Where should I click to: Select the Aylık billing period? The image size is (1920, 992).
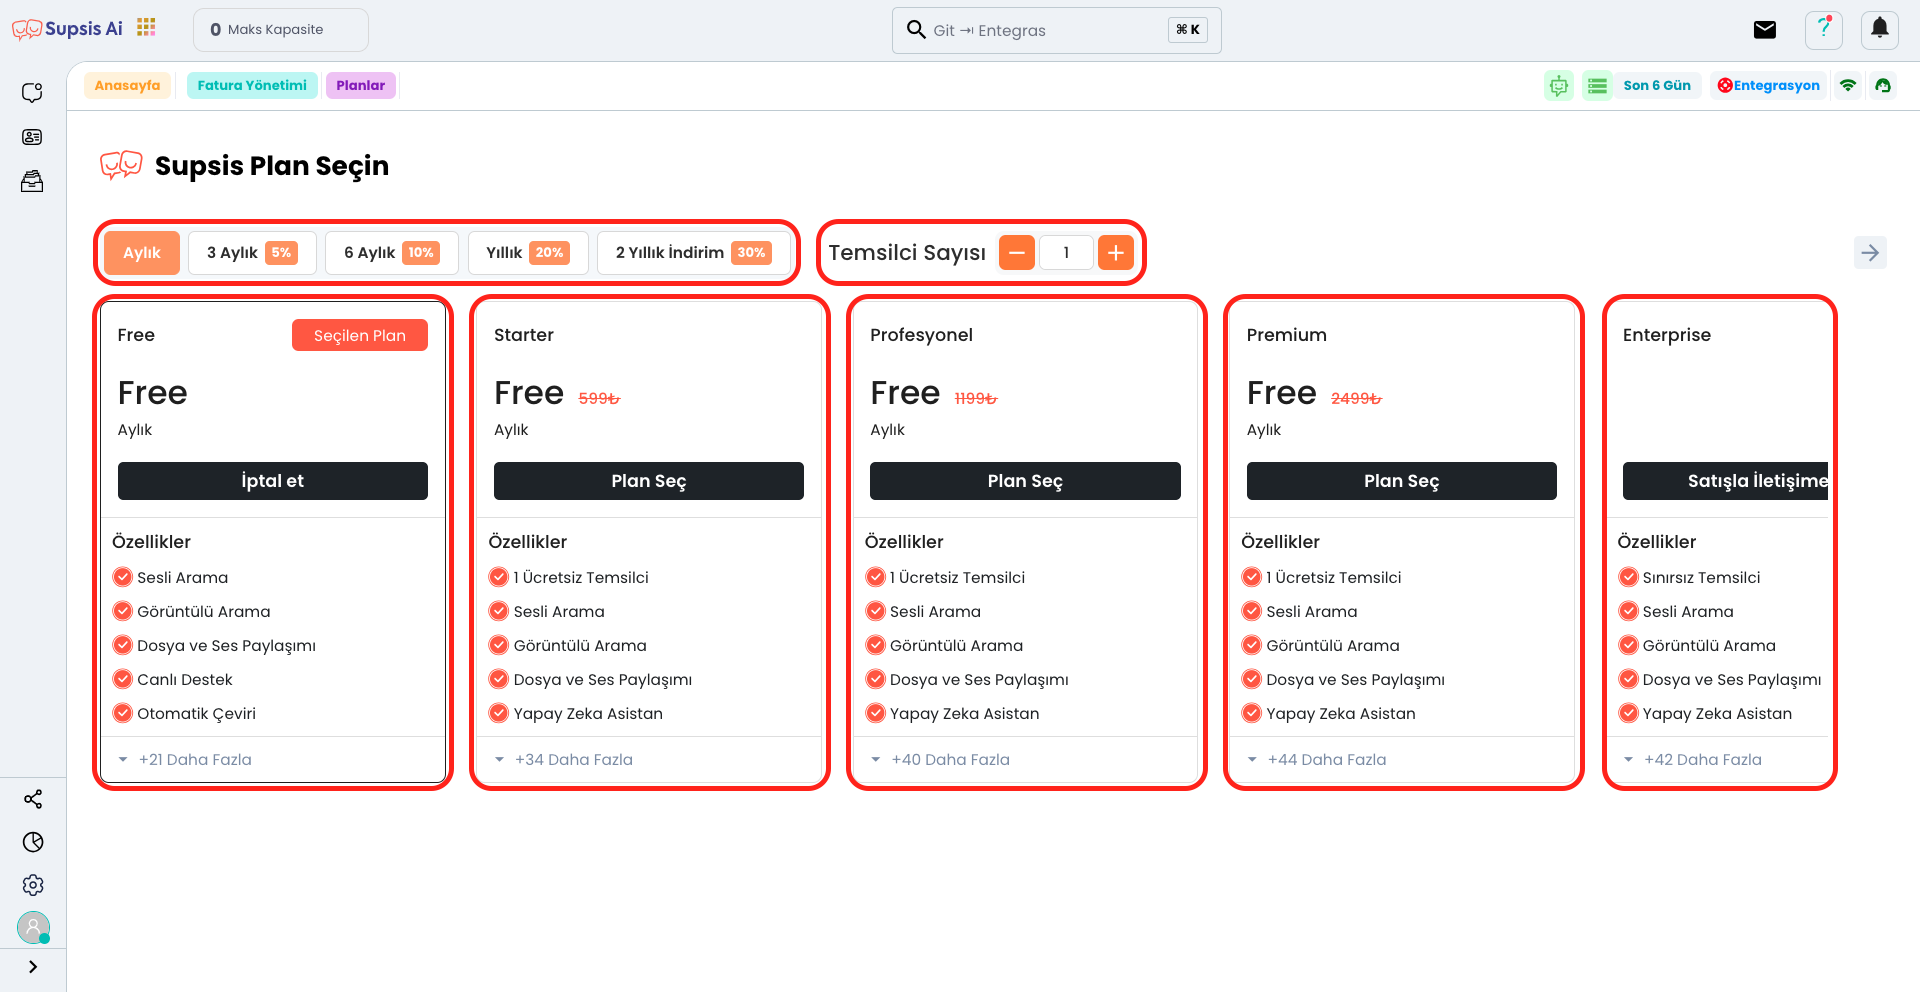click(142, 253)
